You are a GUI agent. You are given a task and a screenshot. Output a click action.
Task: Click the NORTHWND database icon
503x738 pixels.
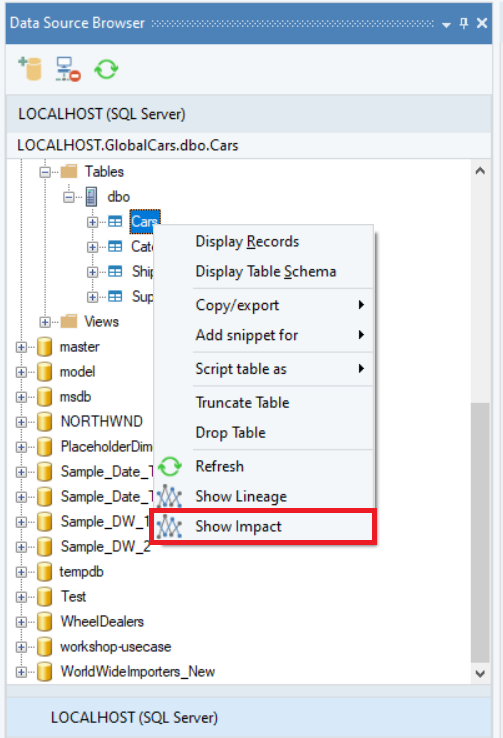pyautogui.click(x=44, y=422)
